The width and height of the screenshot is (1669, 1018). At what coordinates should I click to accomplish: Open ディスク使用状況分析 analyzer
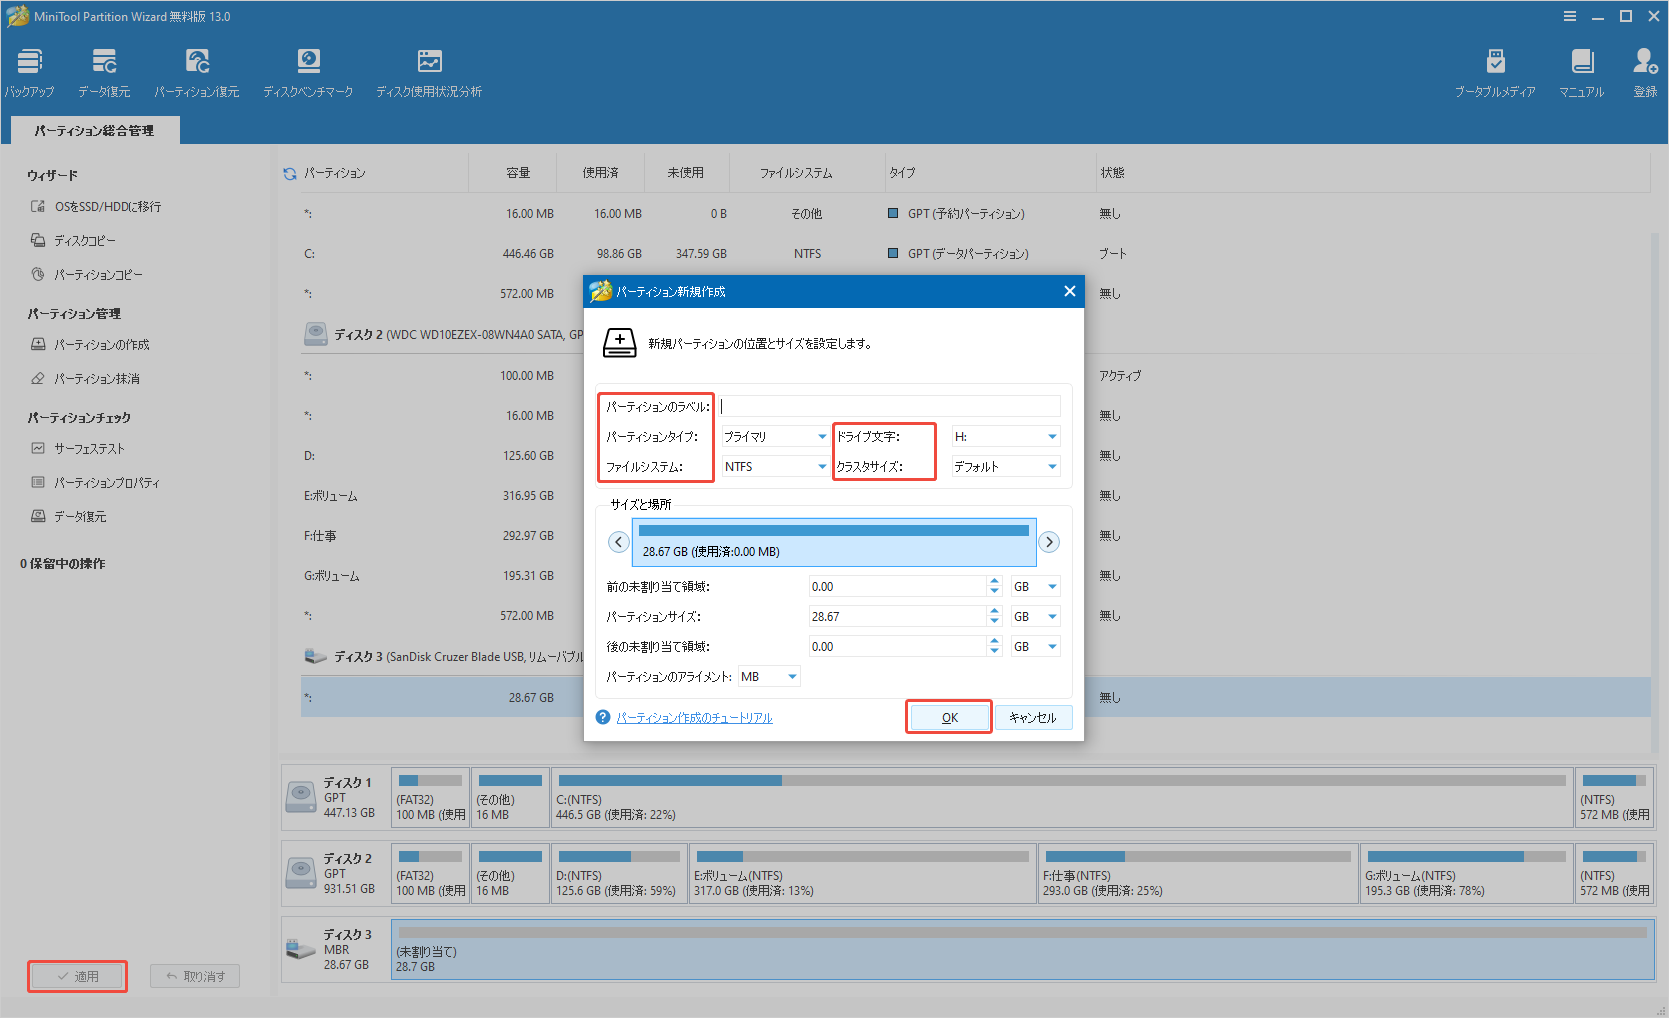click(429, 70)
